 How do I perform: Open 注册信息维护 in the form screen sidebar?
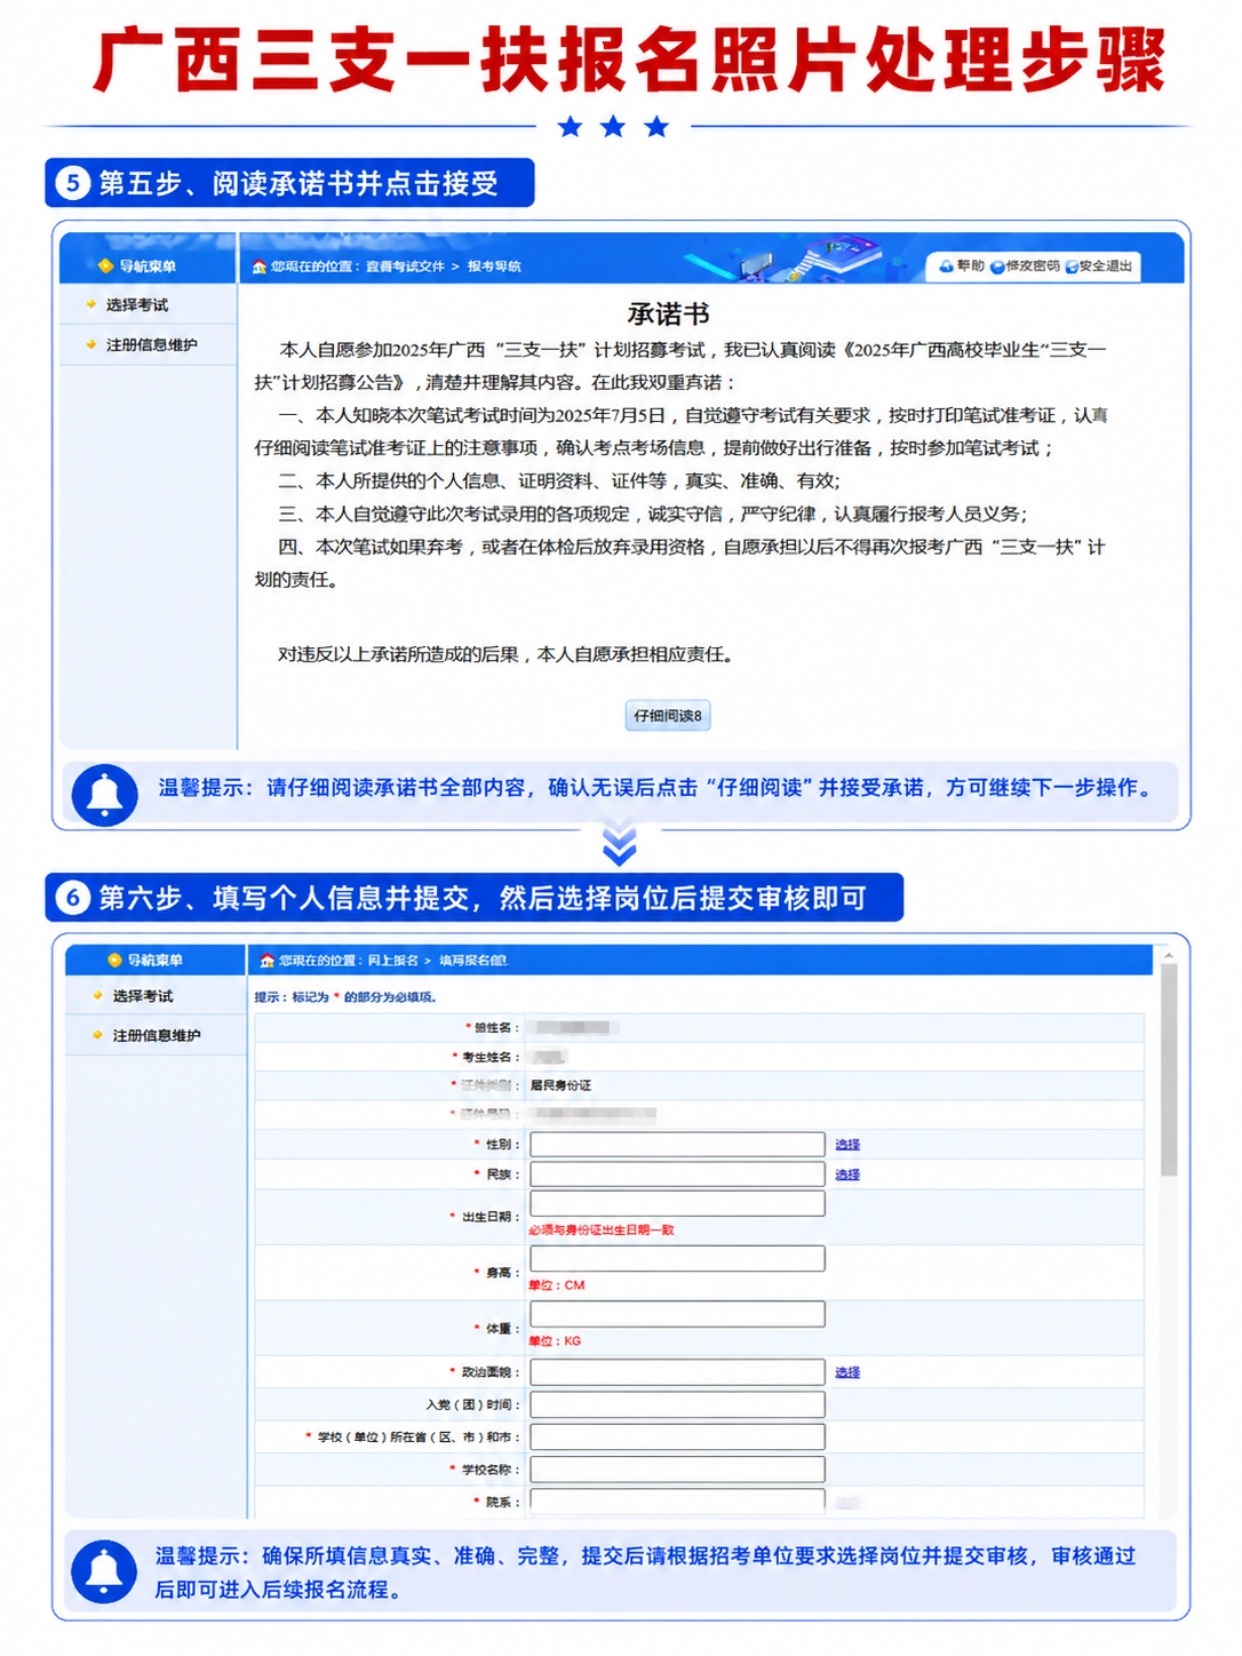[x=157, y=1035]
